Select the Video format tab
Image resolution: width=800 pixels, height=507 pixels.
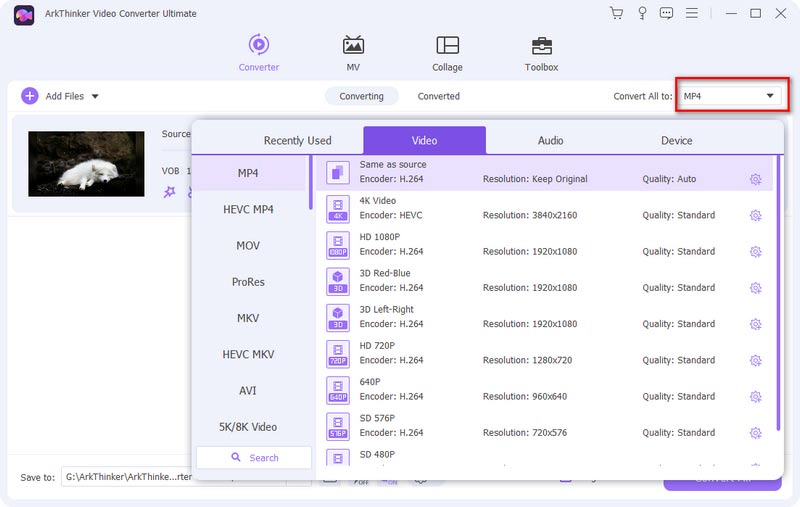(424, 140)
